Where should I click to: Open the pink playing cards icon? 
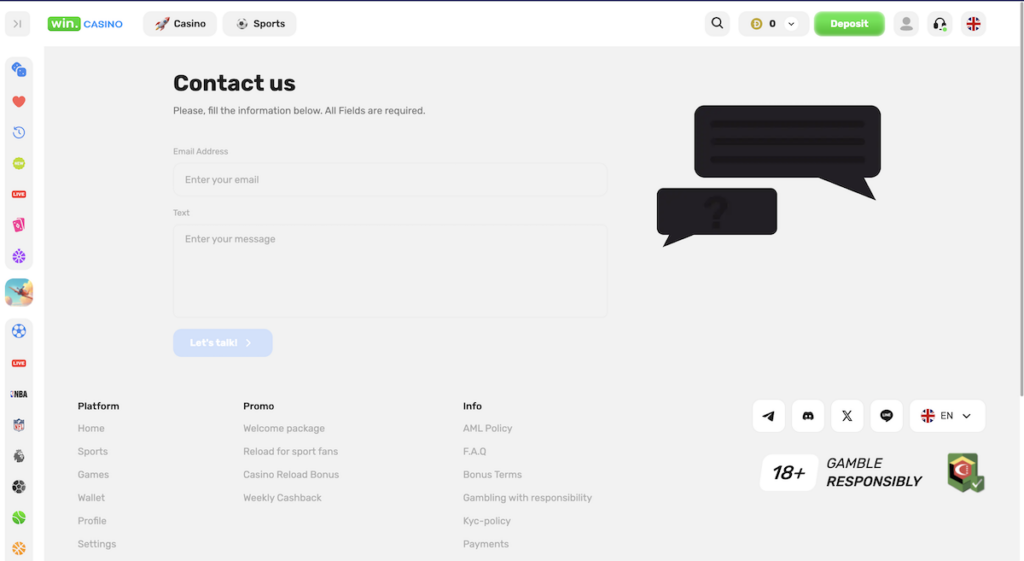pyautogui.click(x=19, y=225)
